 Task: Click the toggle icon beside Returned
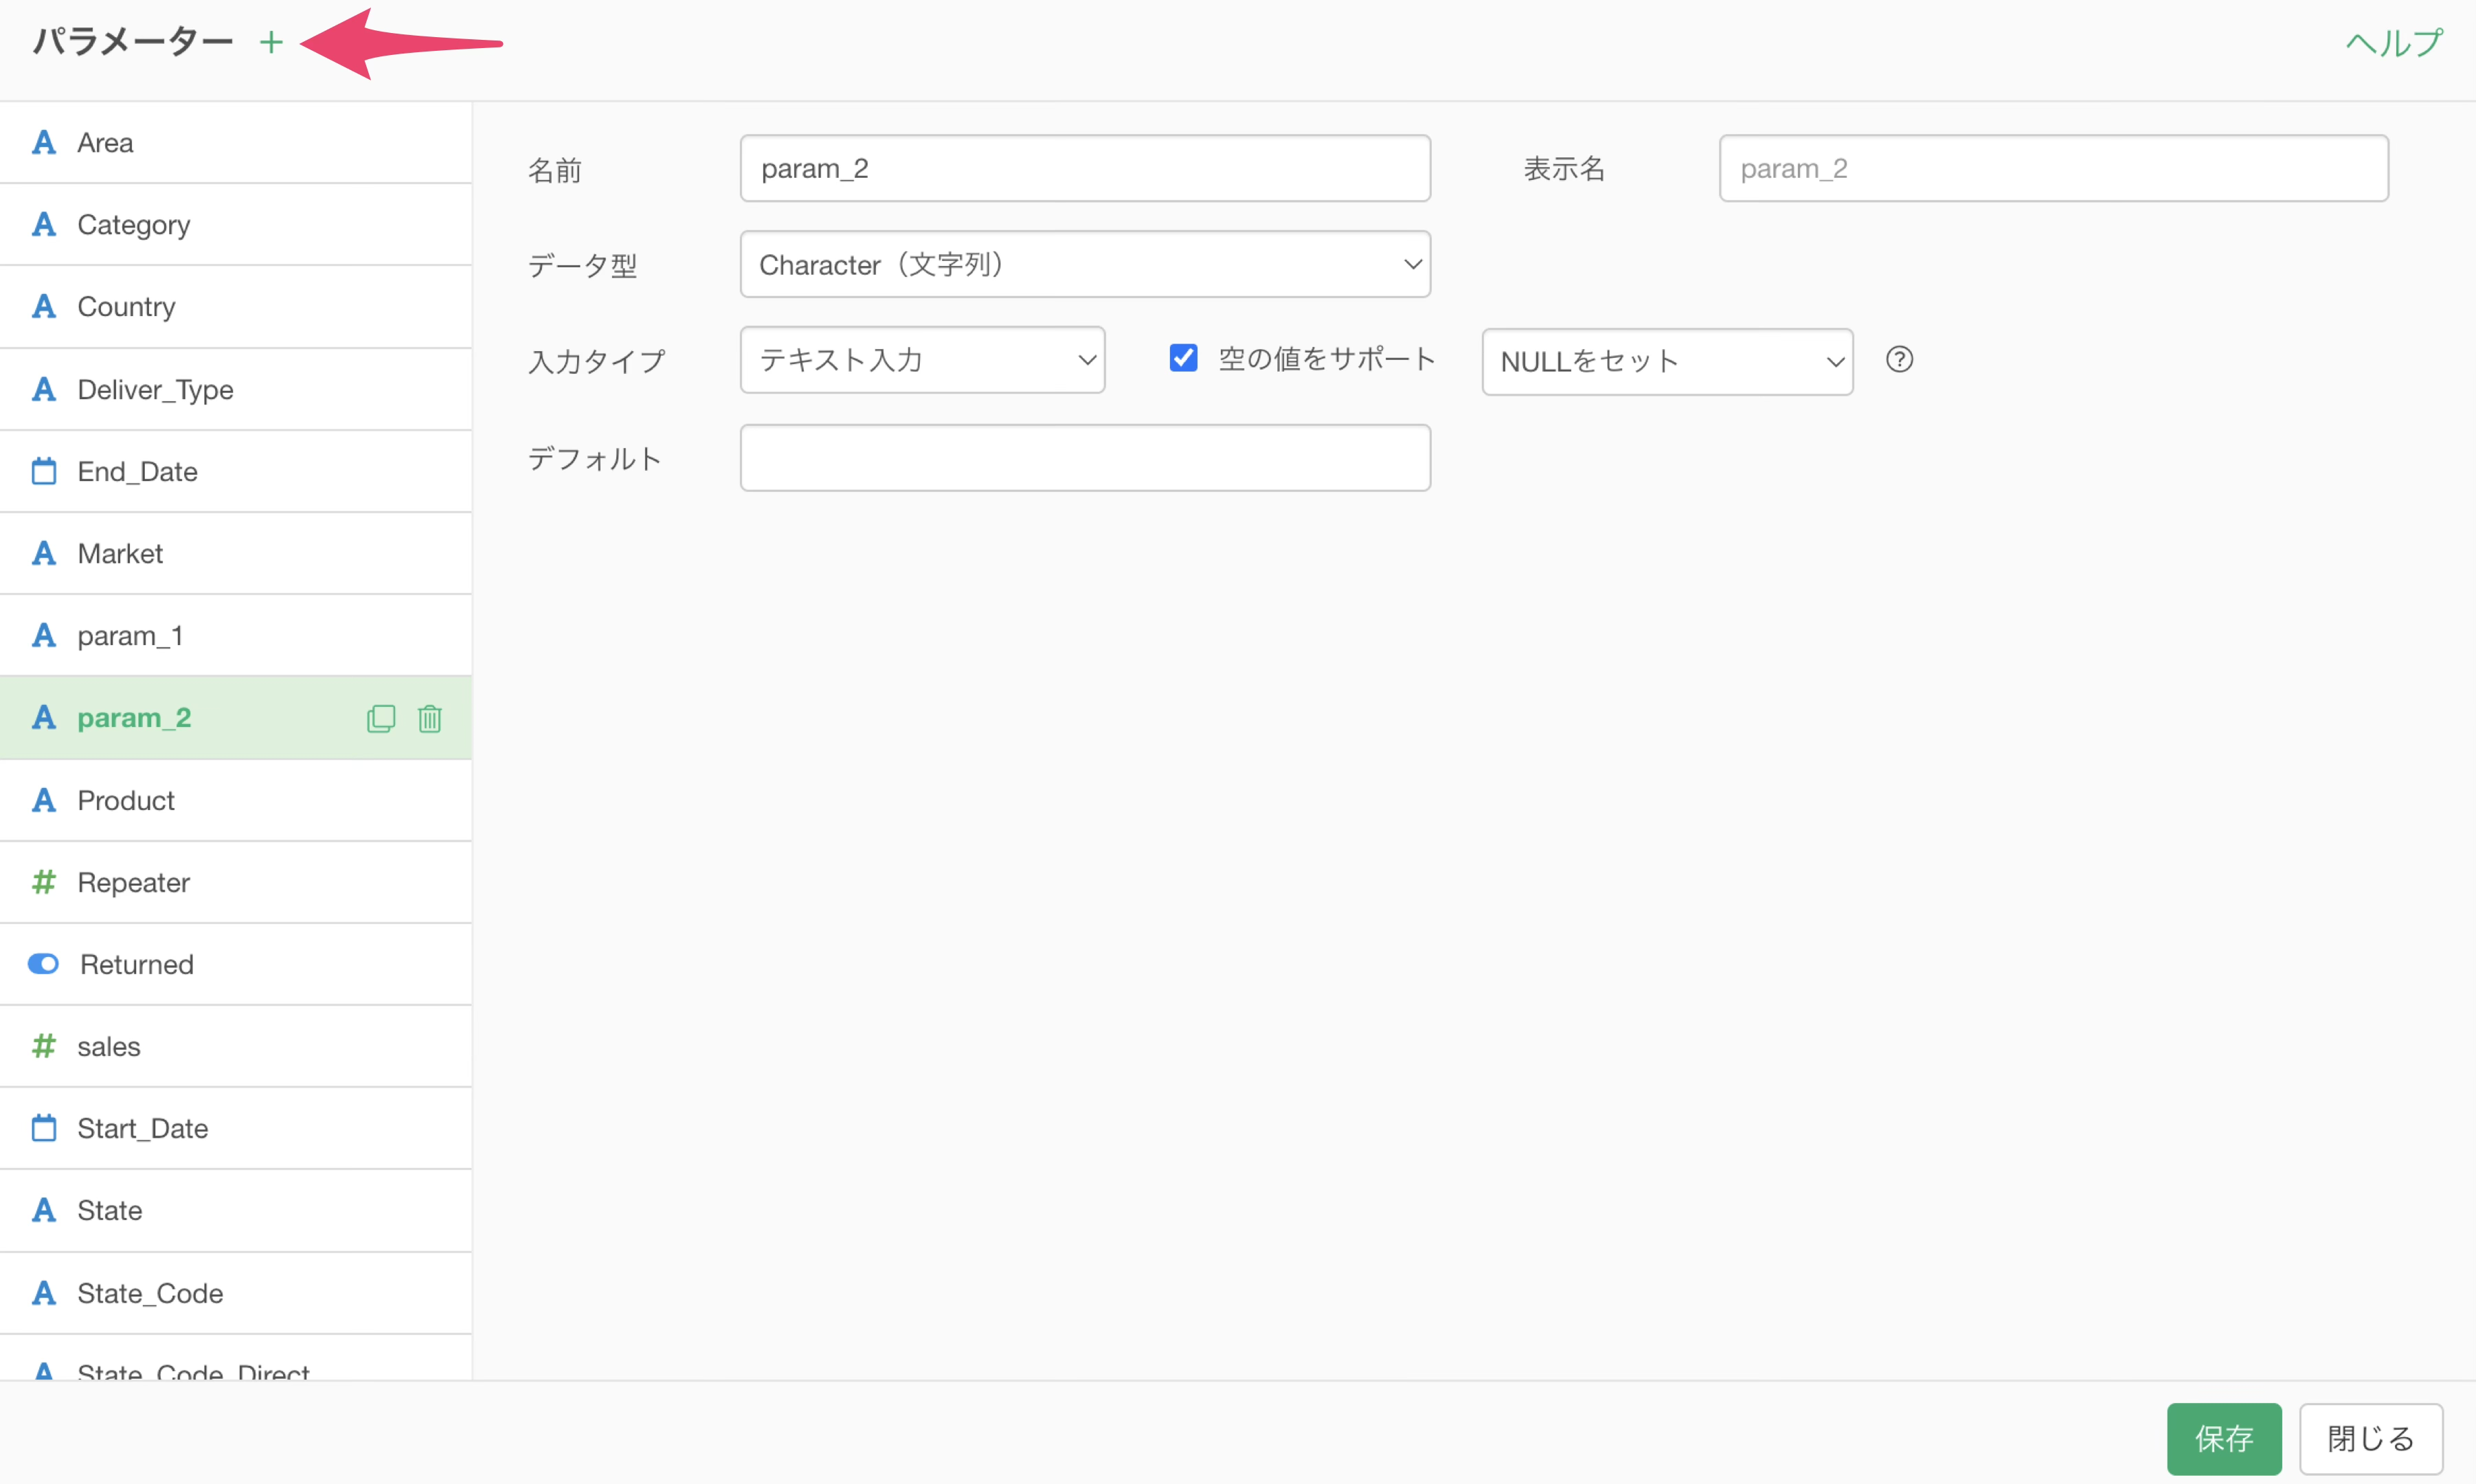pos(44,964)
